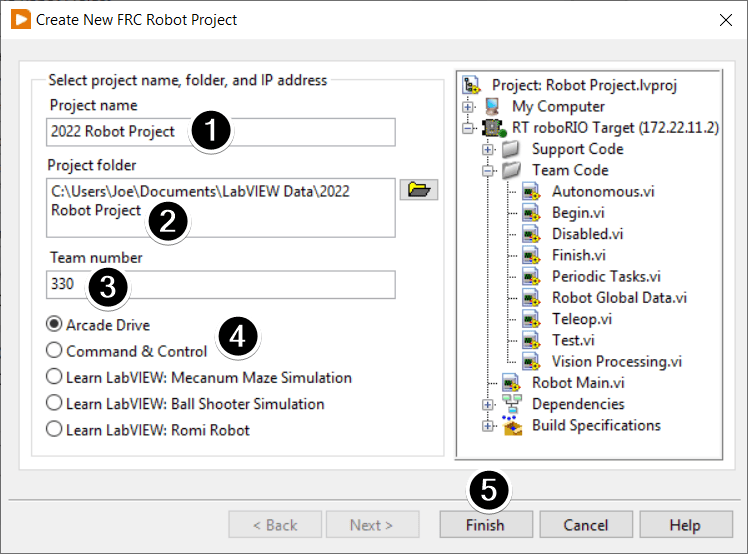
Task: Select the My Computer label
Action: [x=558, y=106]
